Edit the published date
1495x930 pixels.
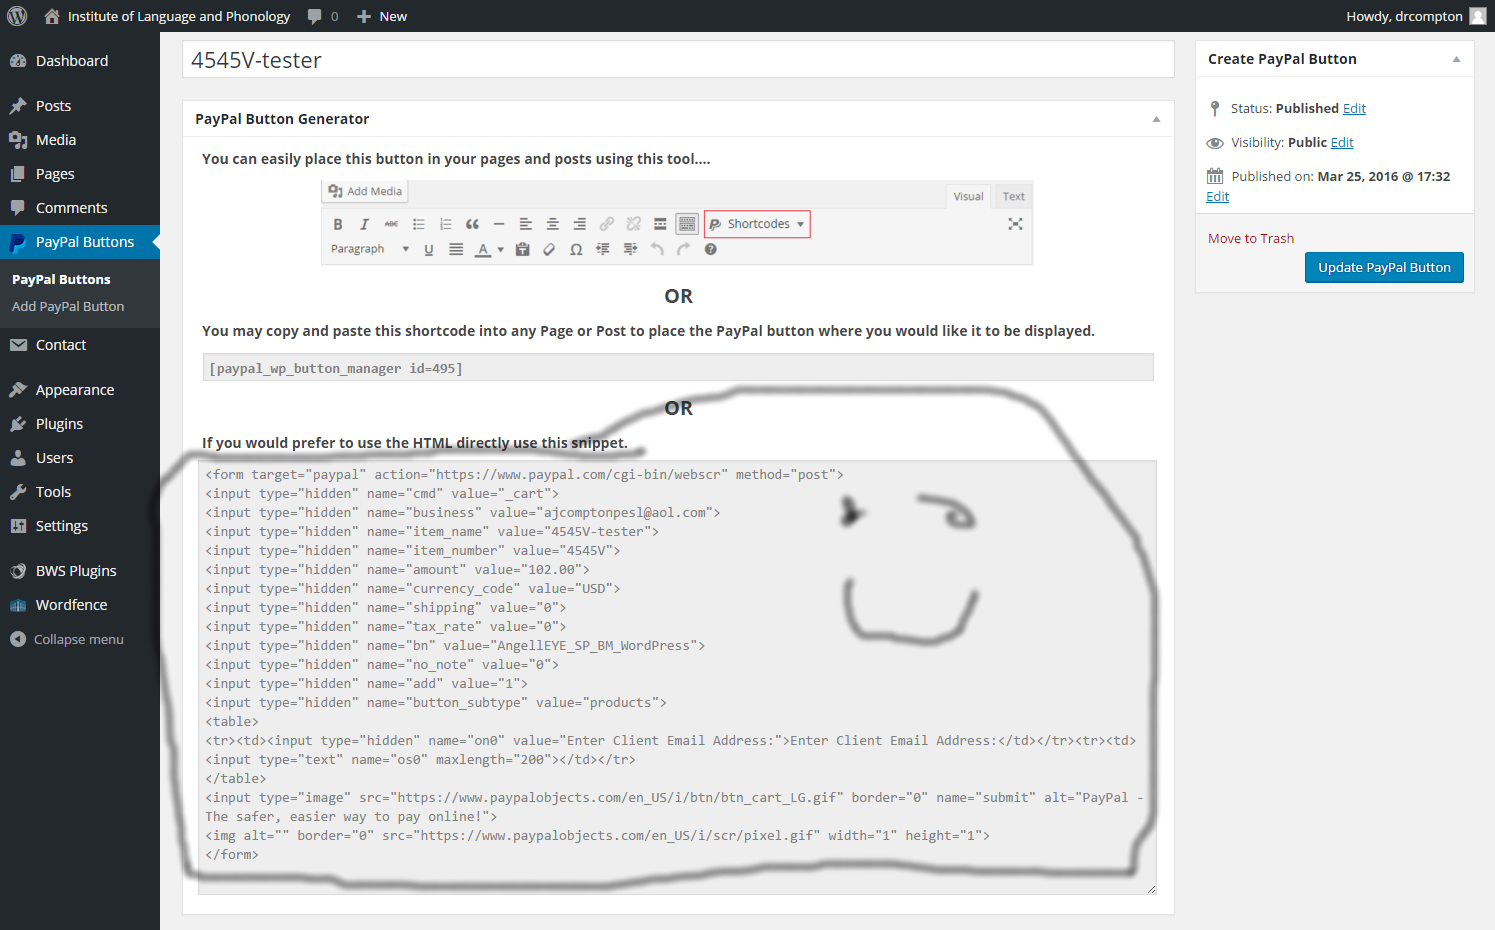click(x=1217, y=196)
